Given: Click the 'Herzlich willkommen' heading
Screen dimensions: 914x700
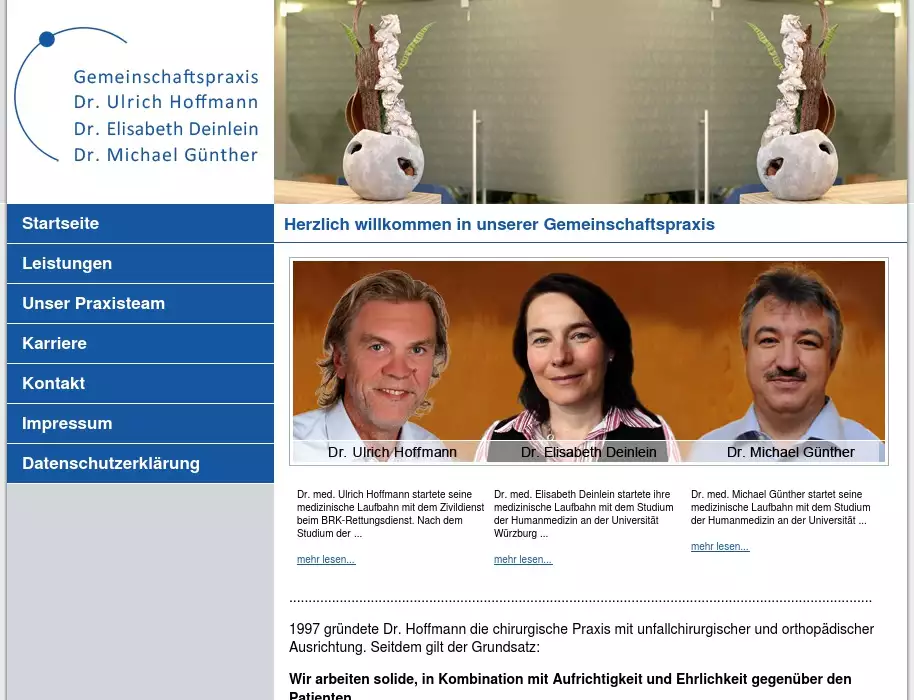Looking at the screenshot, I should (499, 225).
